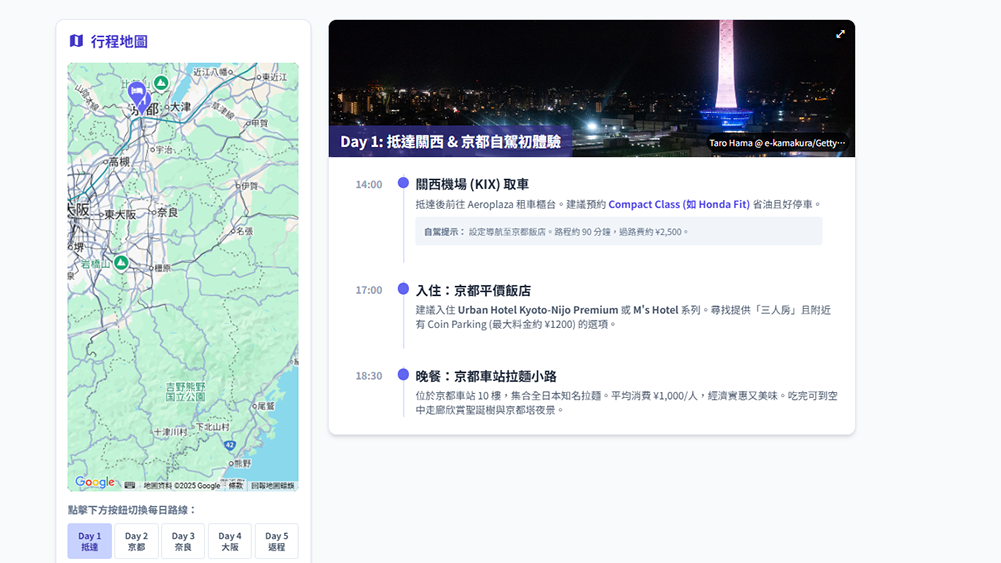
Task: Click the Compact Class (如 Honda Fit) link
Action: [x=678, y=204]
